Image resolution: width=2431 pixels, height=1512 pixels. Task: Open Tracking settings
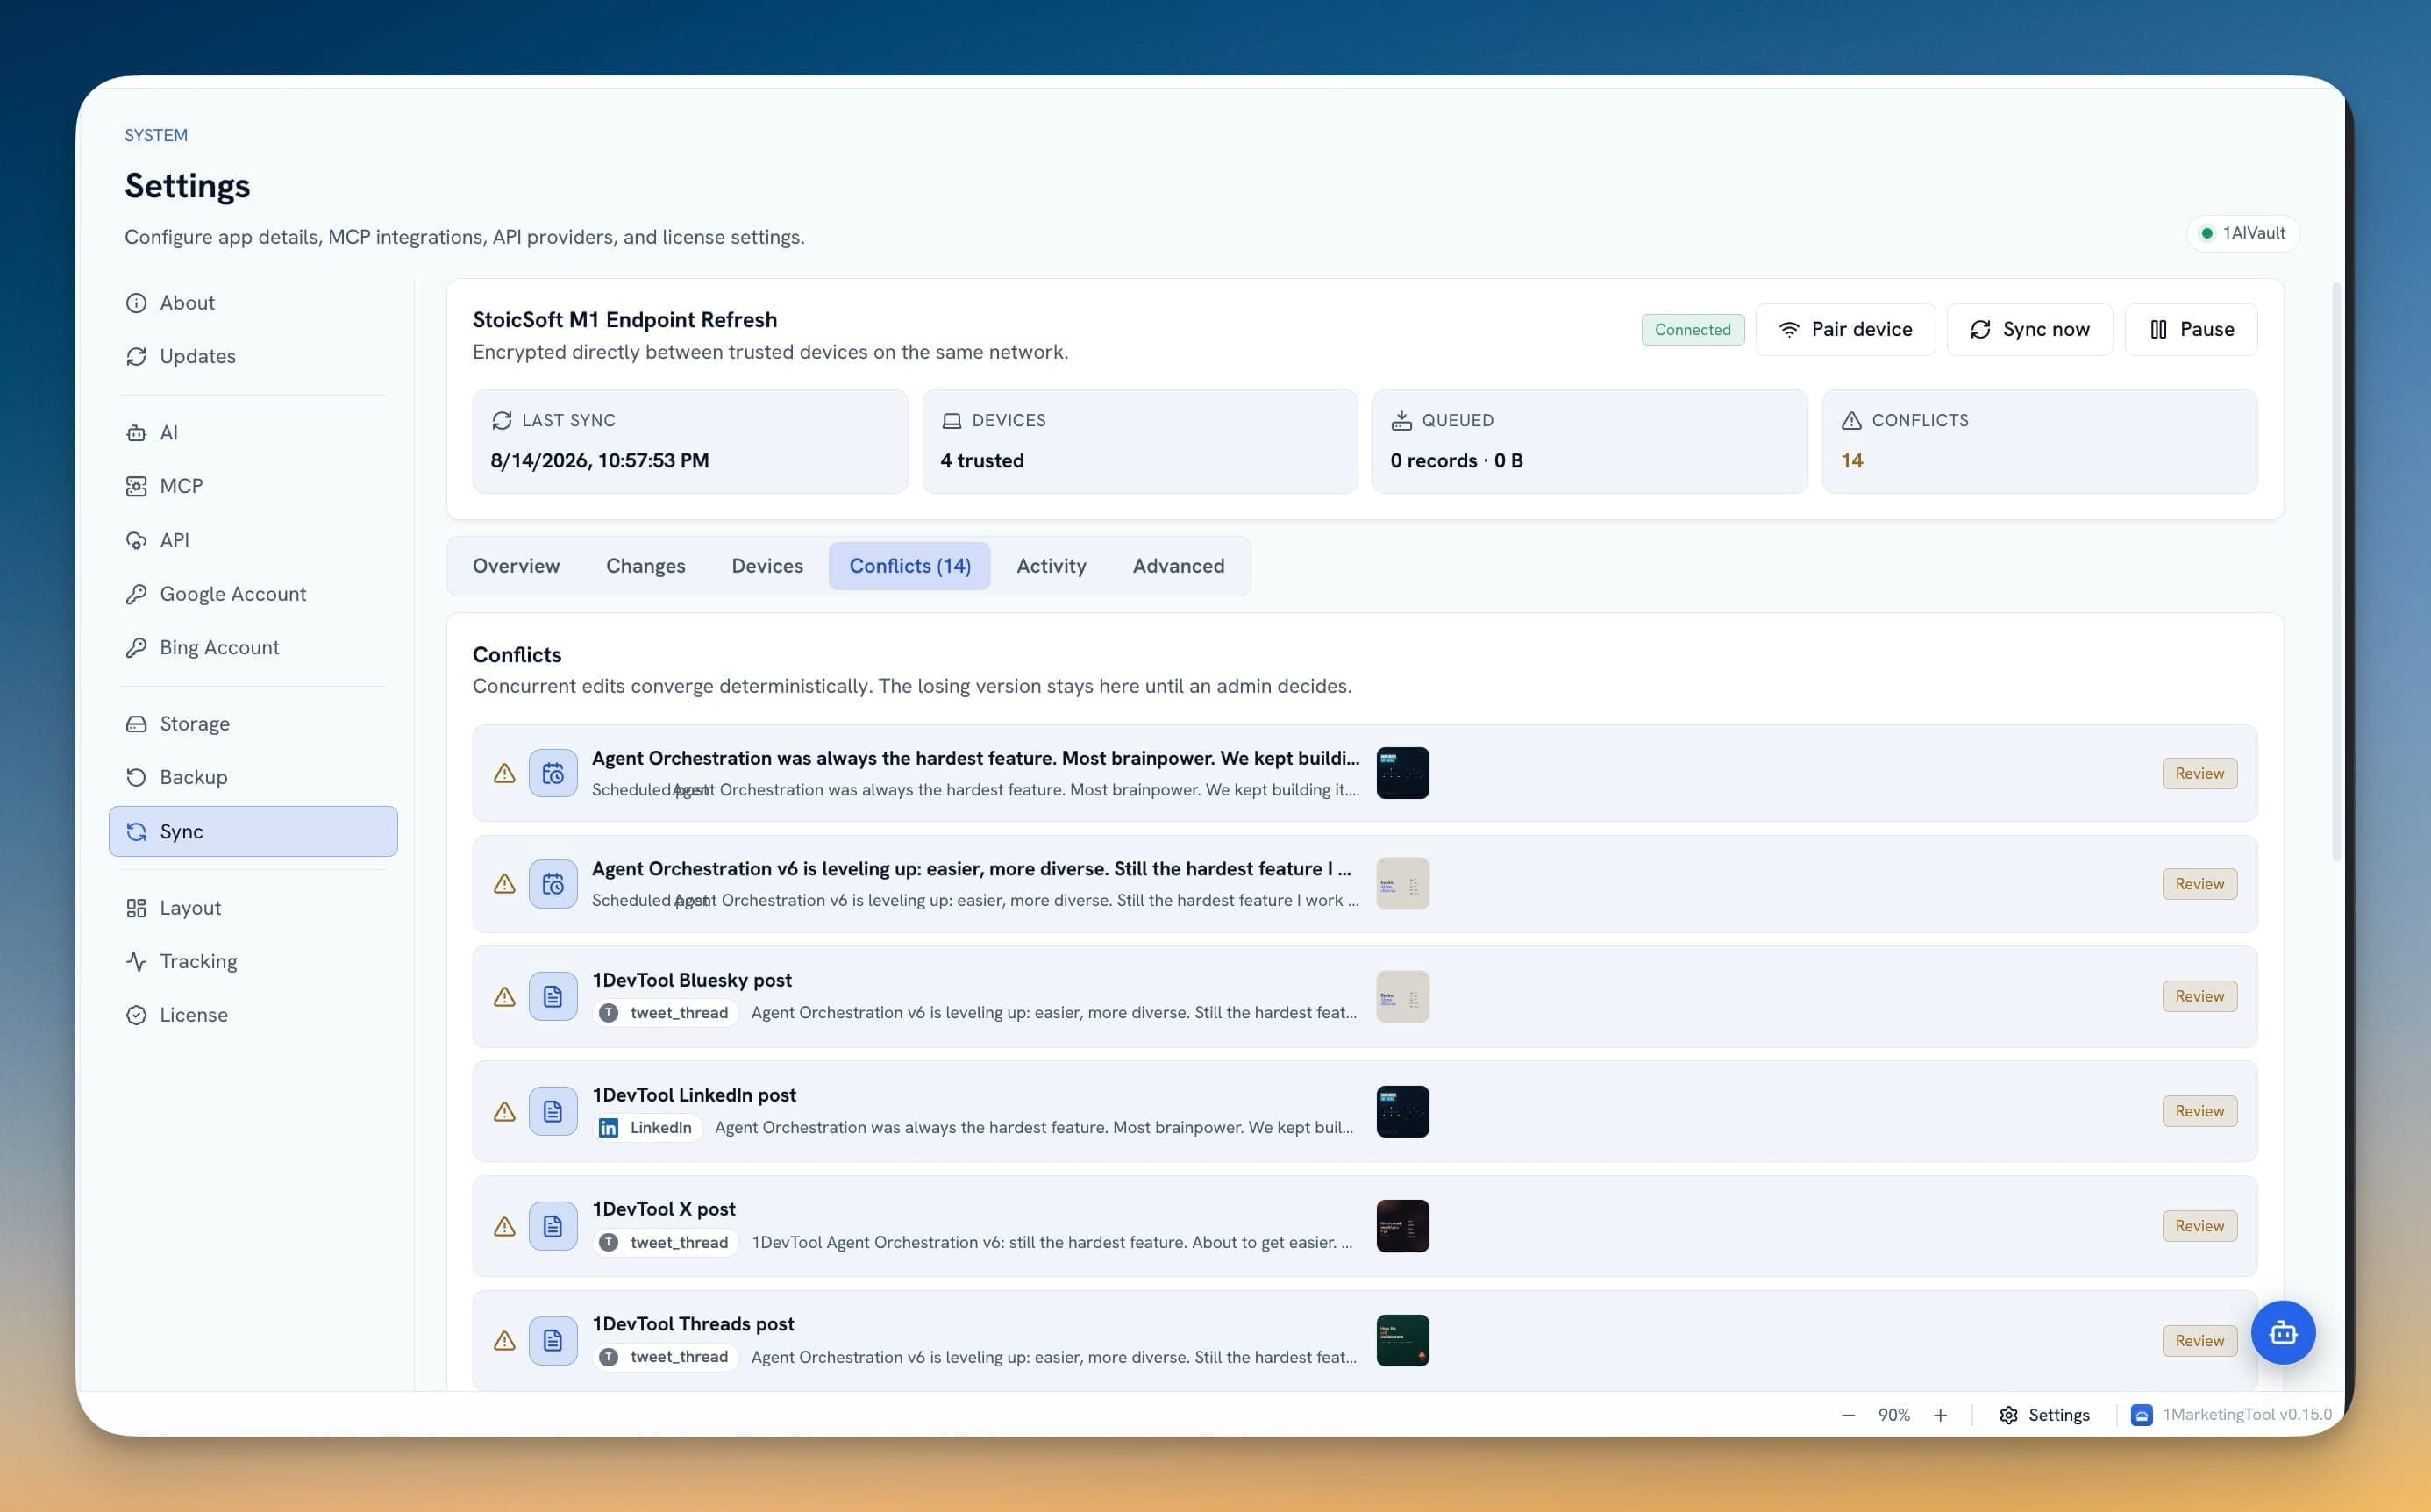pos(253,961)
